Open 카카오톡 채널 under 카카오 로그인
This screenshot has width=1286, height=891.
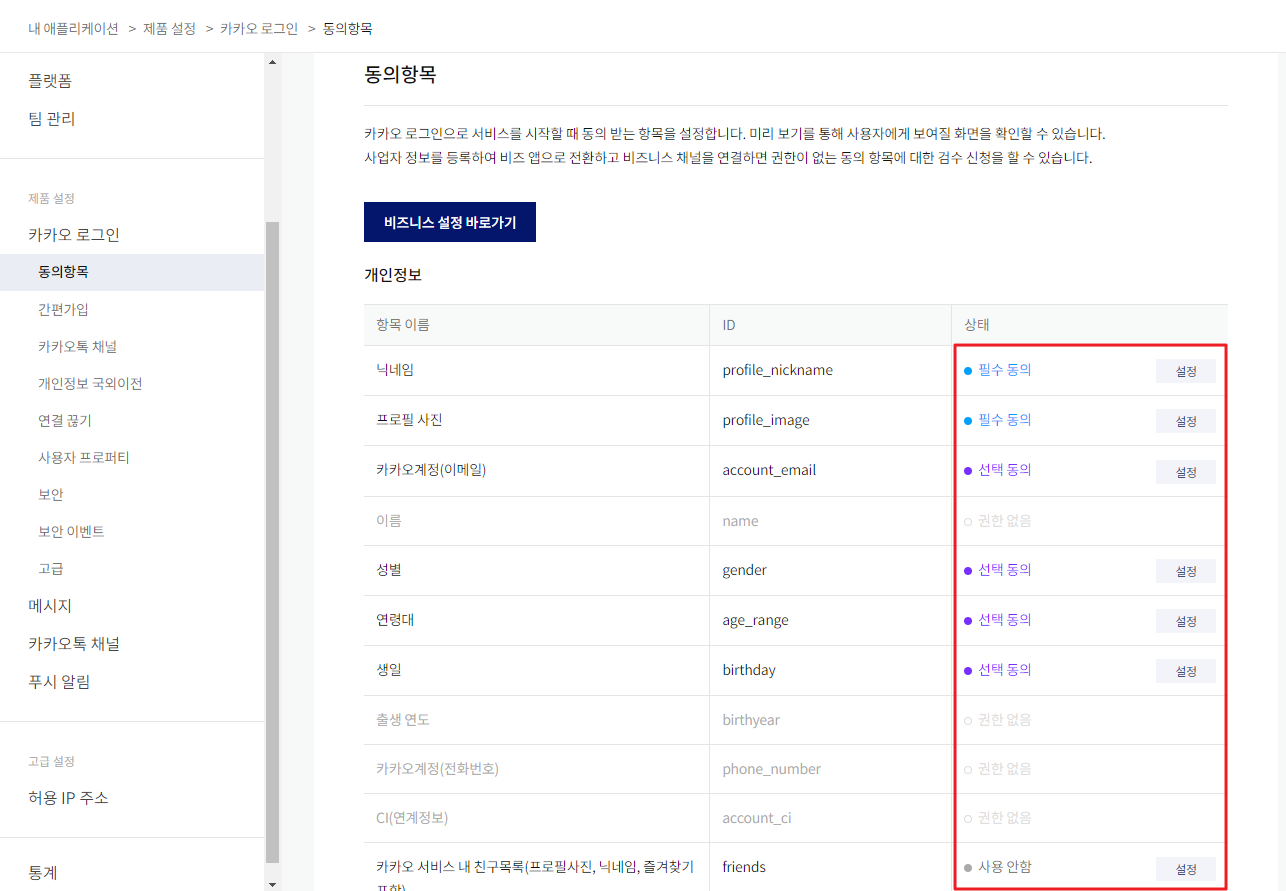pyautogui.click(x=78, y=347)
